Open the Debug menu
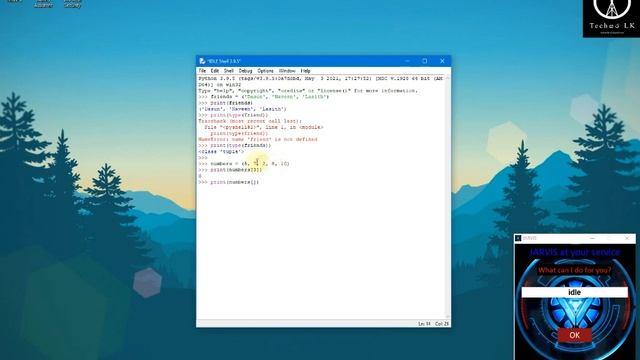The image size is (640, 360). point(245,71)
